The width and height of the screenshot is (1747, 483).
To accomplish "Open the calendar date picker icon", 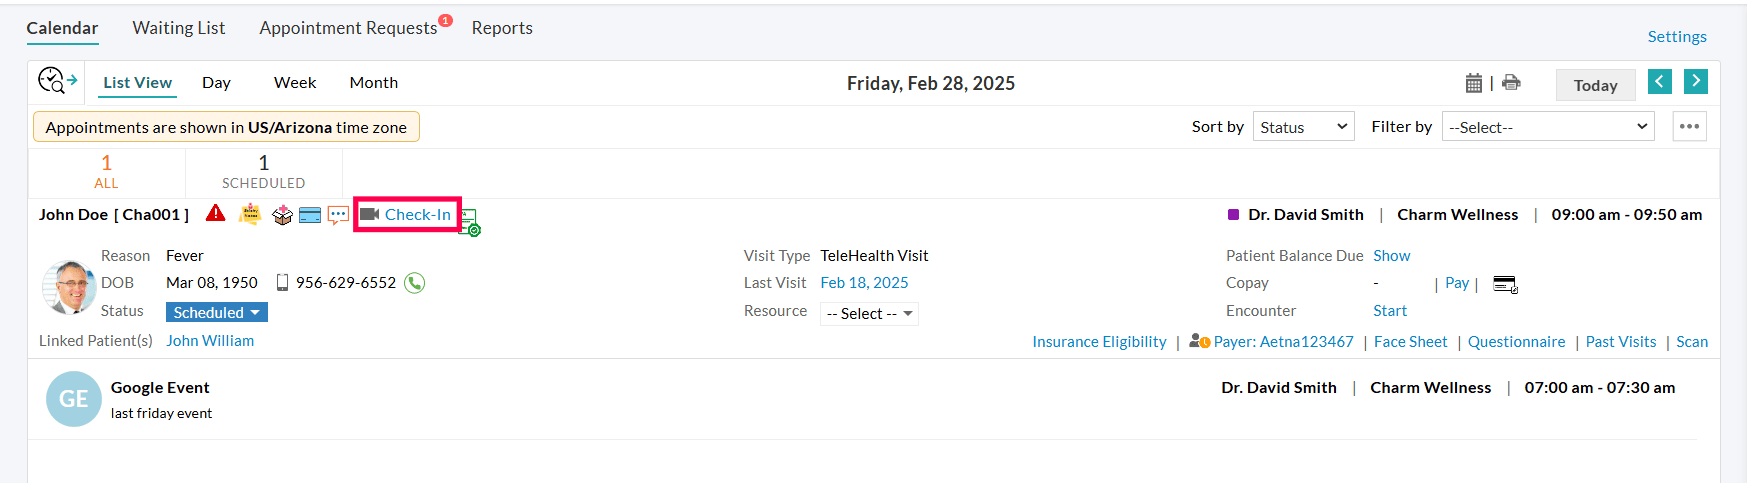I will coord(1473,83).
